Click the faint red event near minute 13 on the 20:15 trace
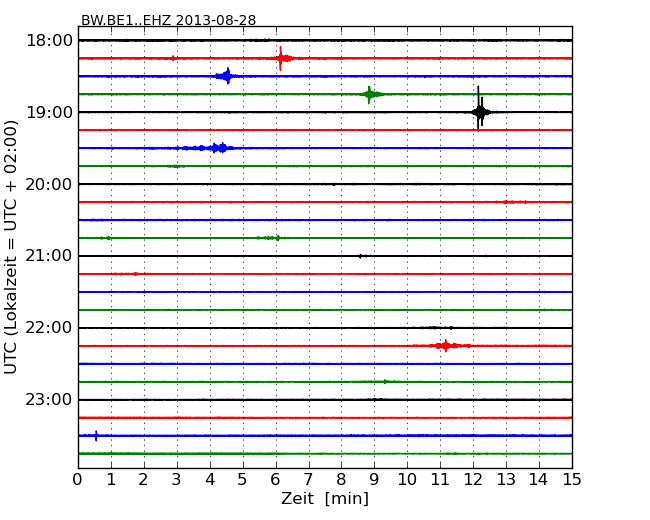Image resolution: width=650 pixels, height=520 pixels. pos(511,202)
